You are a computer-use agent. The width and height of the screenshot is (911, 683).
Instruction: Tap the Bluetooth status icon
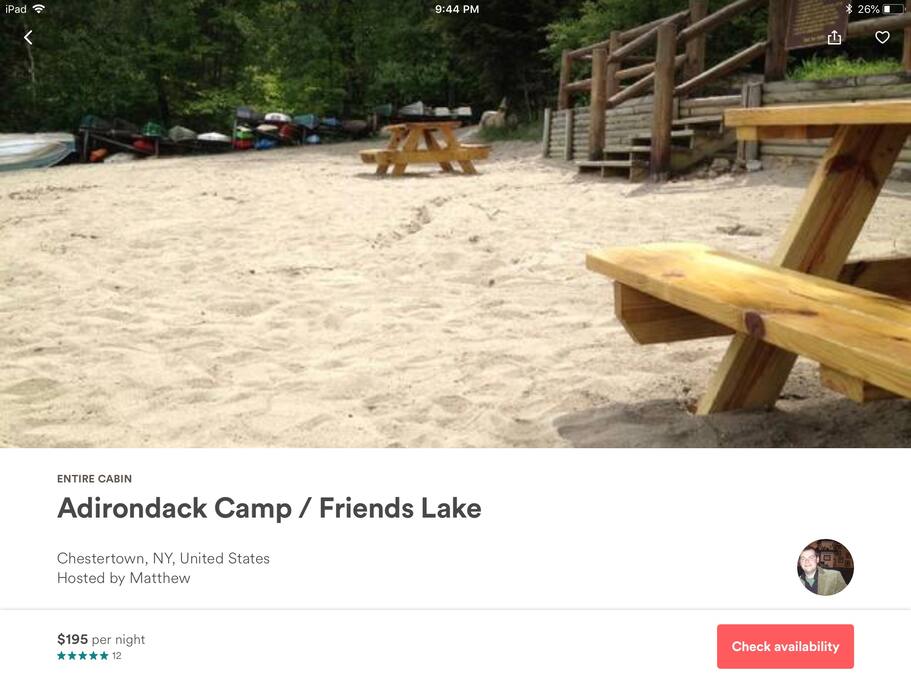(x=849, y=9)
